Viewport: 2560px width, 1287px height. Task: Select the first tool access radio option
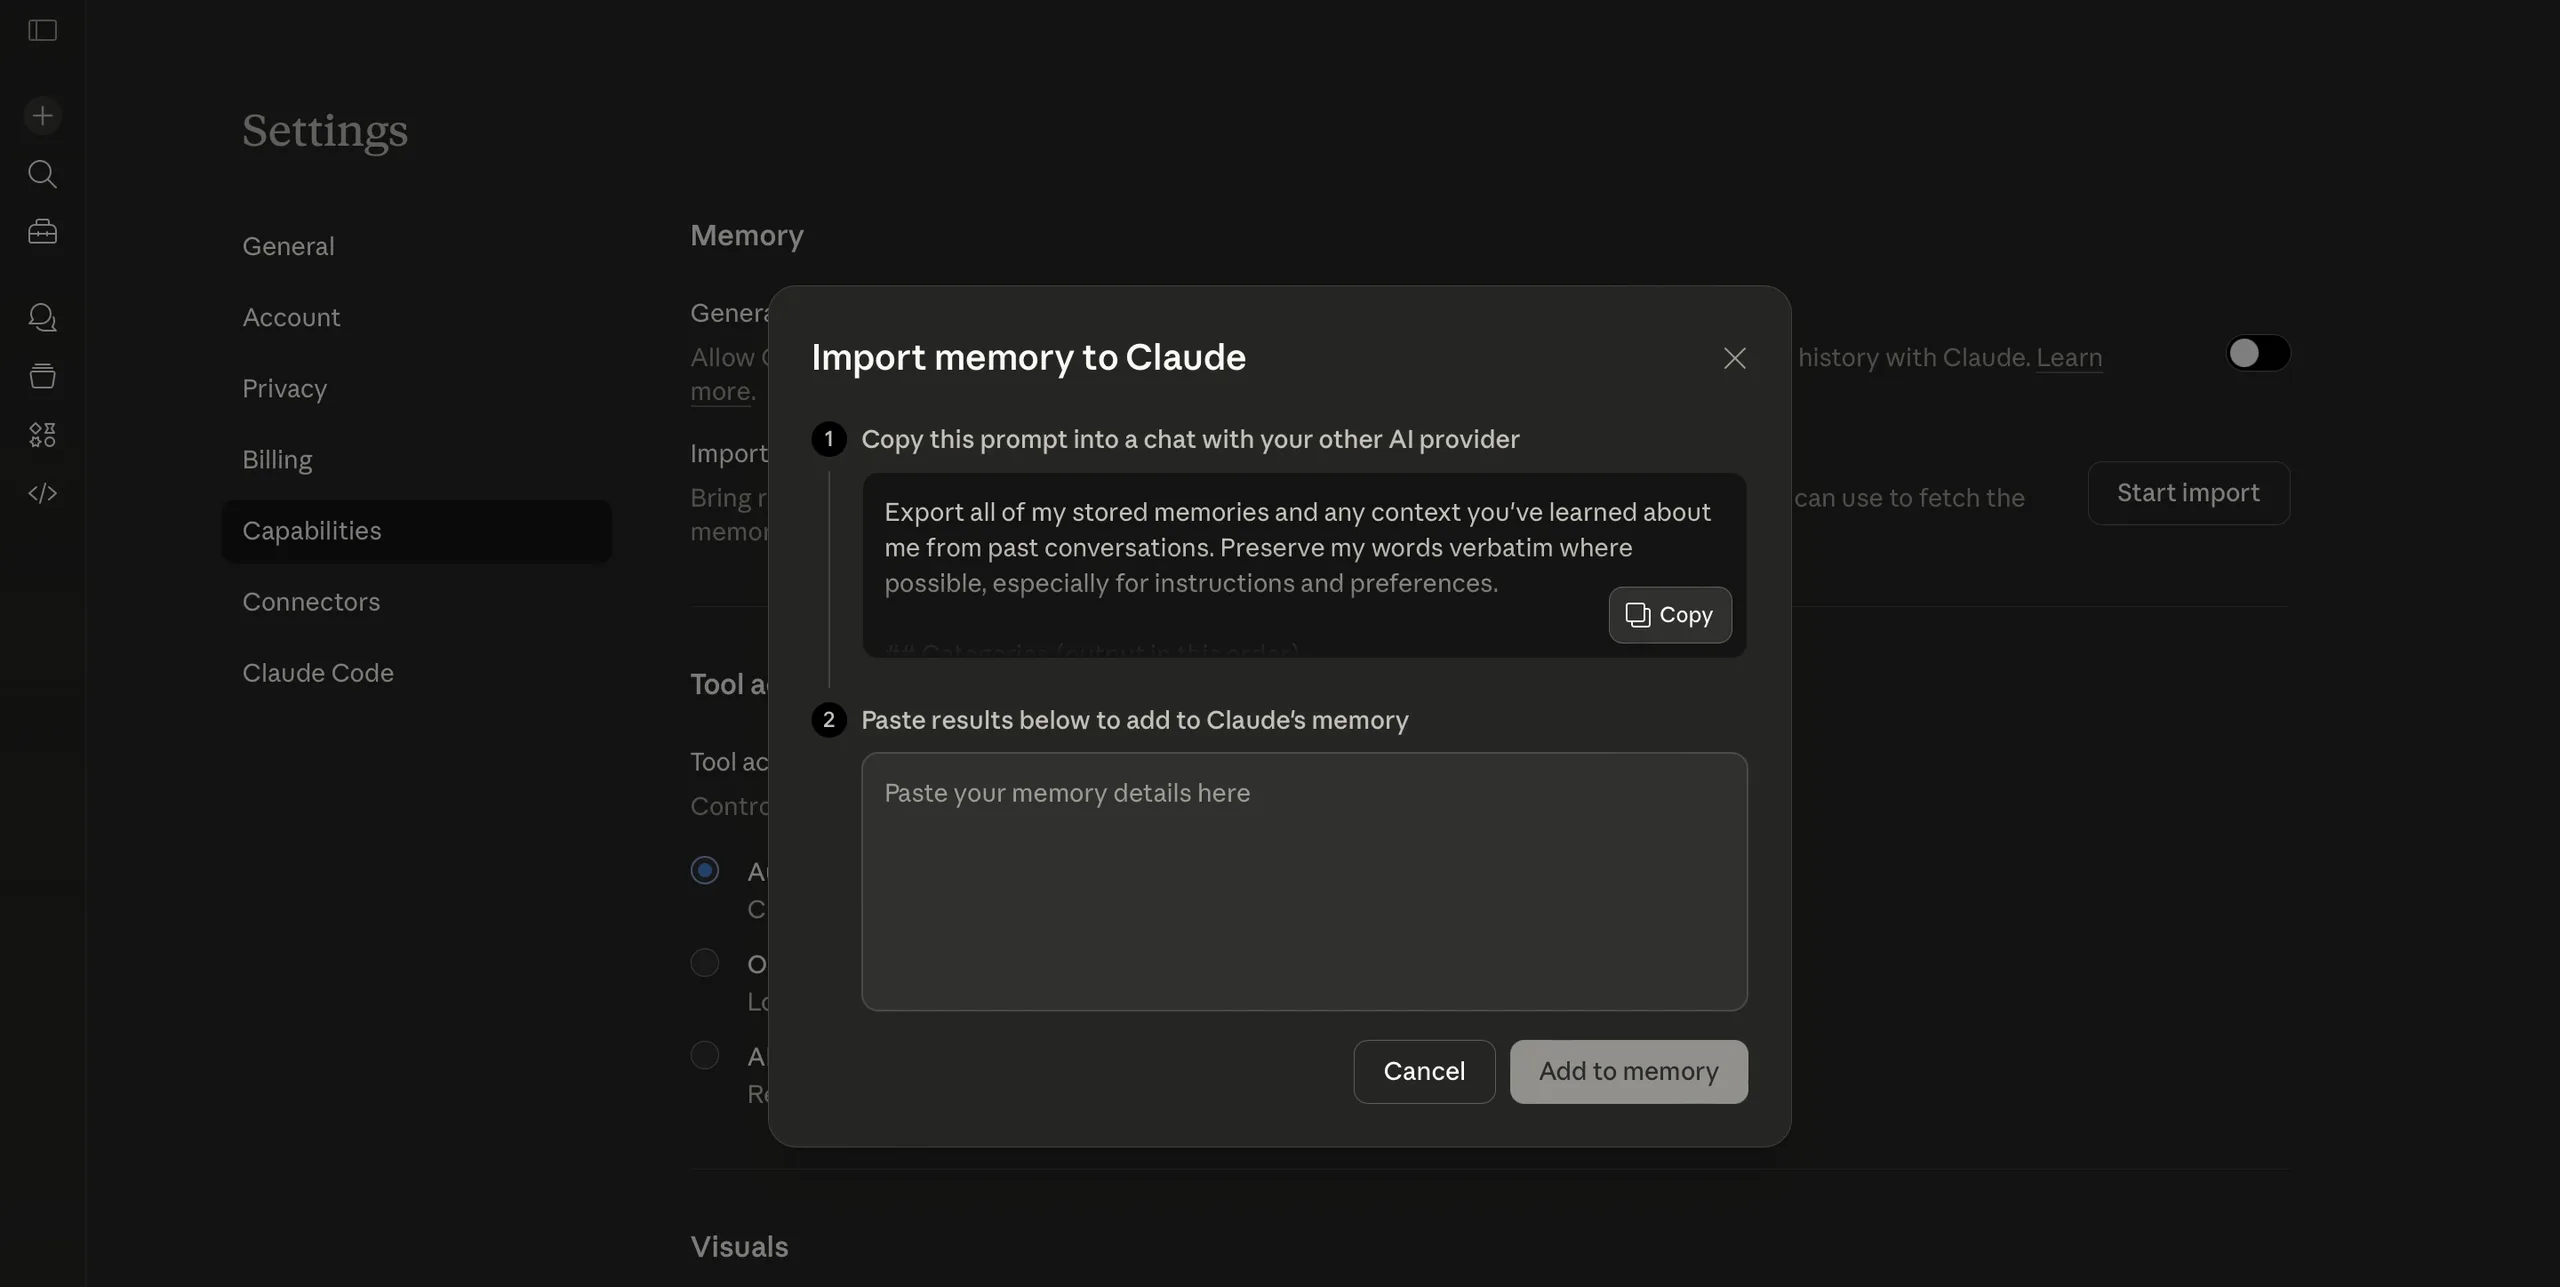pos(705,871)
